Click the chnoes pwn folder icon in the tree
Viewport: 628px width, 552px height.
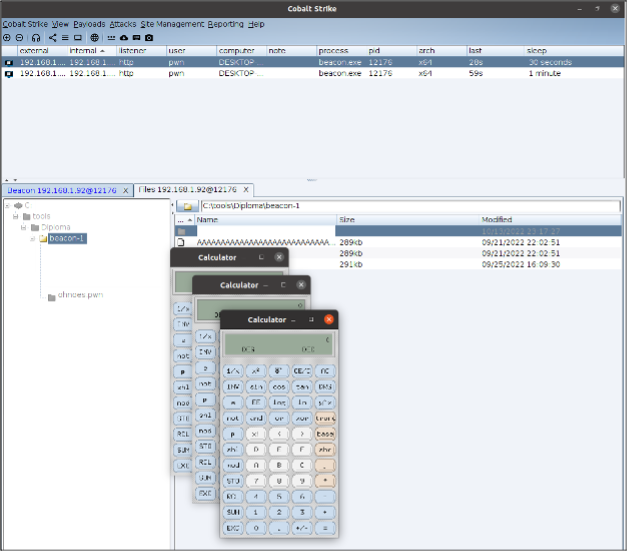(52, 298)
